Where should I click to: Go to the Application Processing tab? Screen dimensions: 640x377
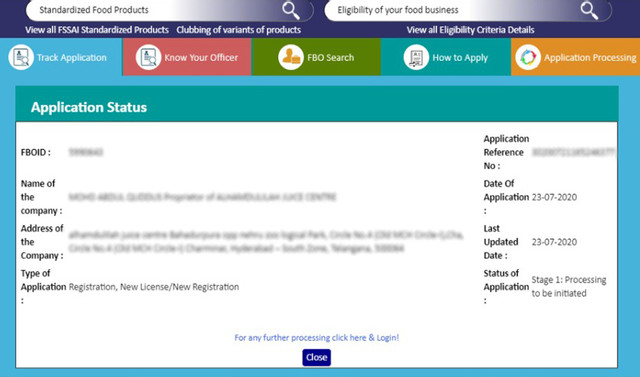point(576,57)
